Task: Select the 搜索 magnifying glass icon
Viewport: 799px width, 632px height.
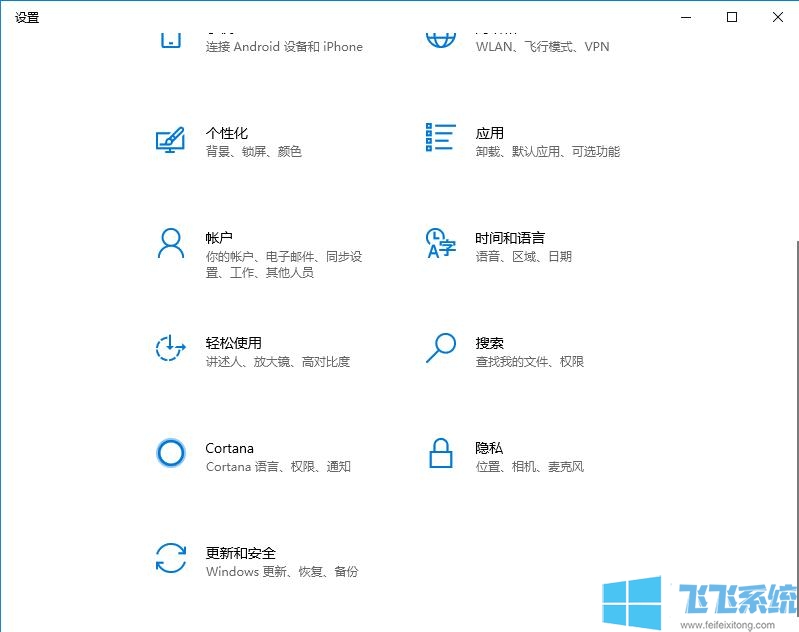Action: (440, 348)
